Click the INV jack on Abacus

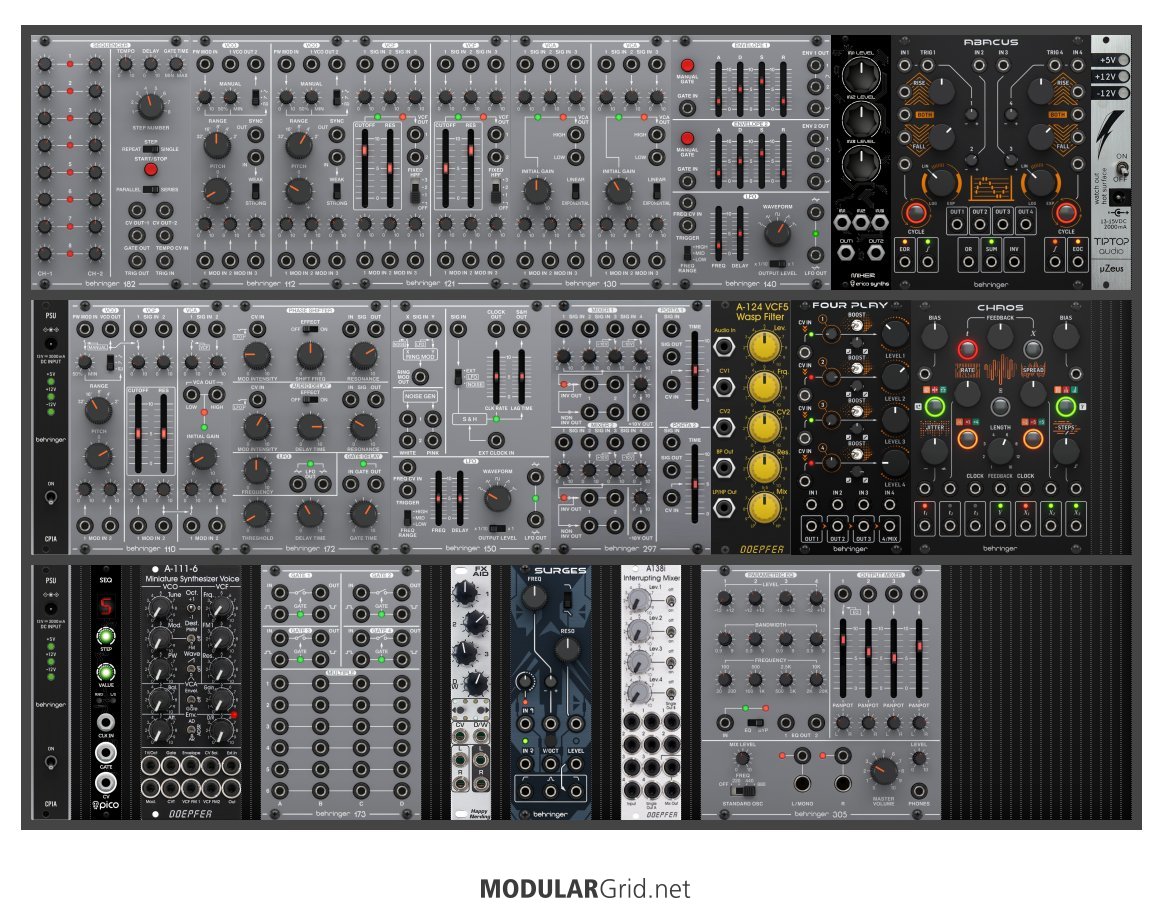tap(1014, 262)
